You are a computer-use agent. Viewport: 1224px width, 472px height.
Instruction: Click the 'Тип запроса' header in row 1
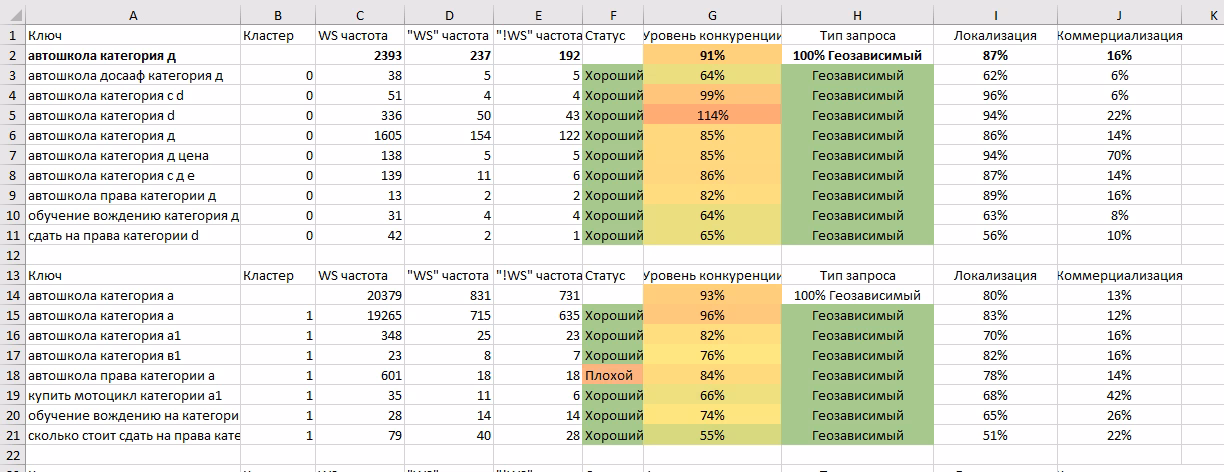coord(857,35)
